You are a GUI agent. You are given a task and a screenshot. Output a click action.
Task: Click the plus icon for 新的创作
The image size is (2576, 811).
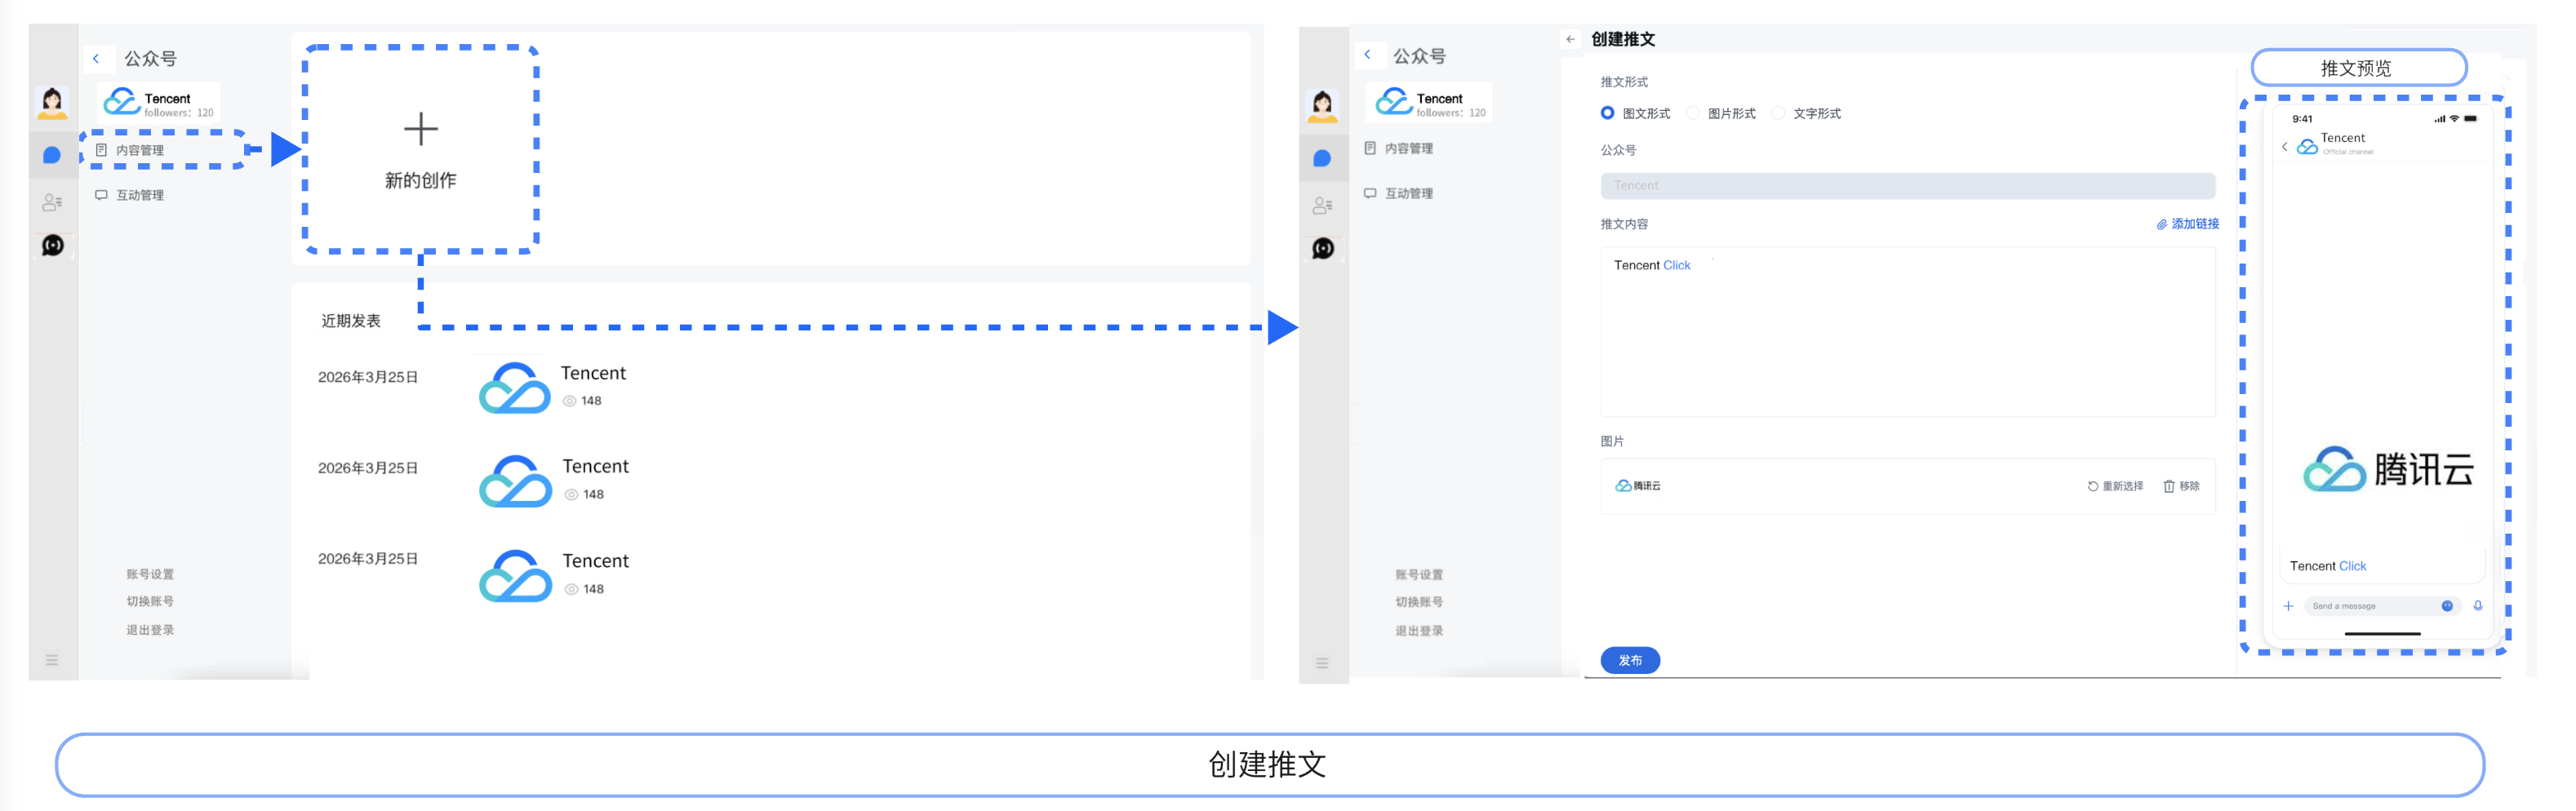[x=420, y=129]
